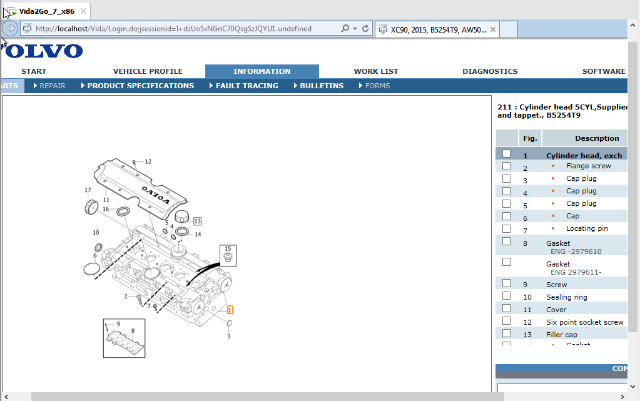The width and height of the screenshot is (640, 401).
Task: Click the refresh page icon
Action: [365, 29]
